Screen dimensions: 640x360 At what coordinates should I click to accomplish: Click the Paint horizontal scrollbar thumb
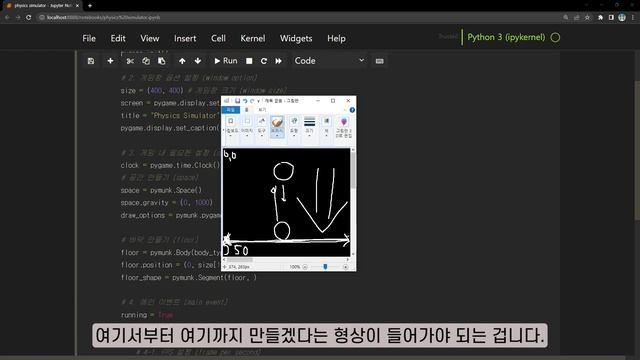click(x=240, y=260)
